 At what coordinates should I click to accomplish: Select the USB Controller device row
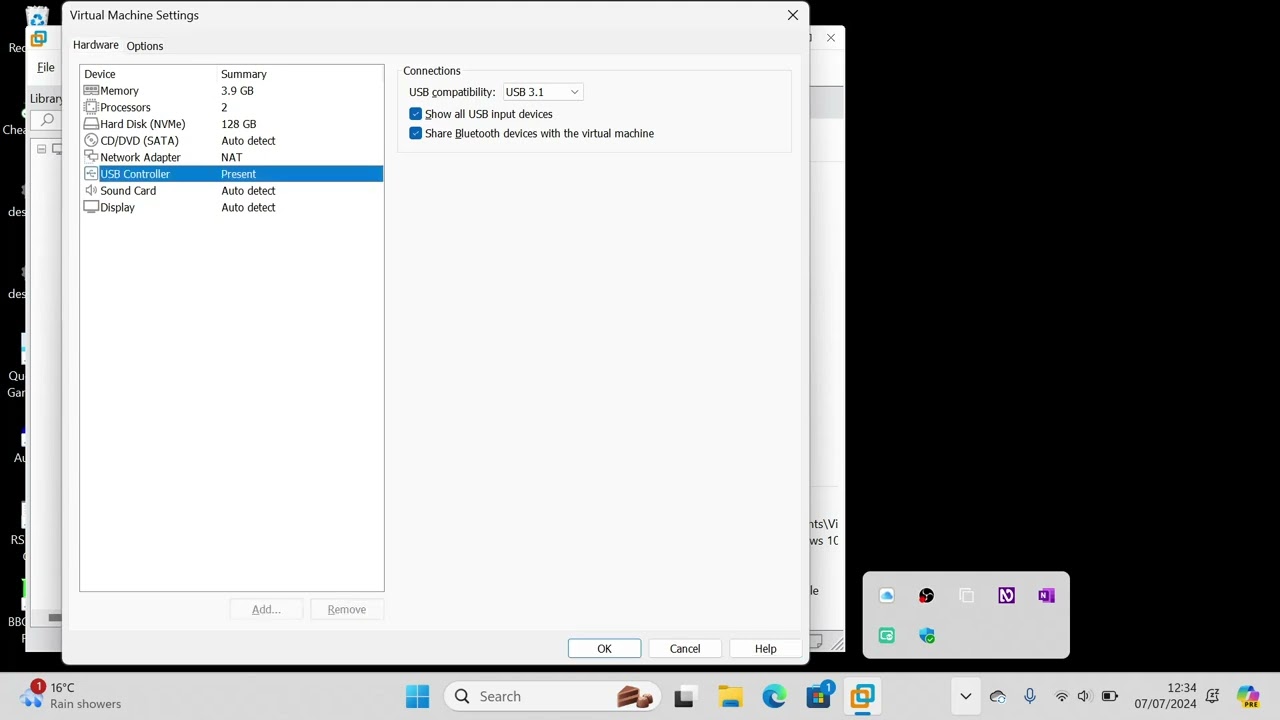[232, 174]
